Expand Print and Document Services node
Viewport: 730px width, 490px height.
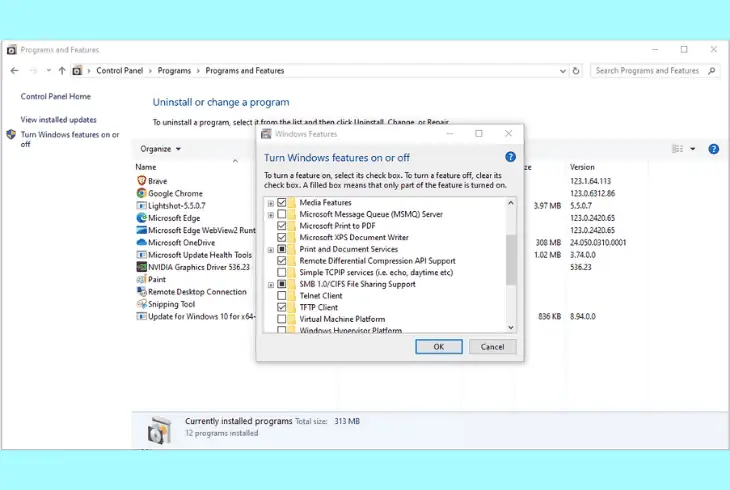[270, 250]
